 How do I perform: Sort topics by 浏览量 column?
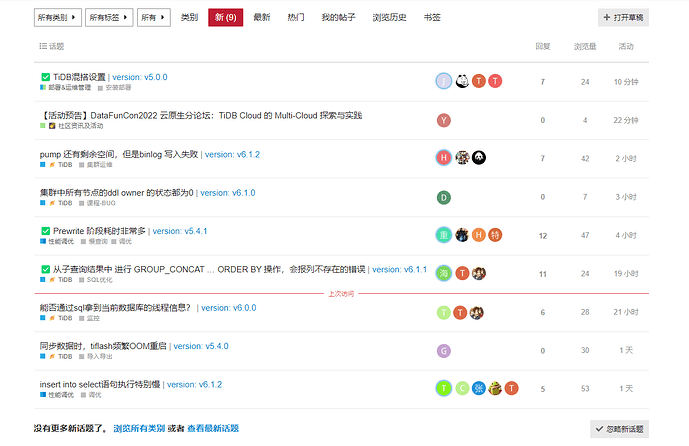point(585,47)
